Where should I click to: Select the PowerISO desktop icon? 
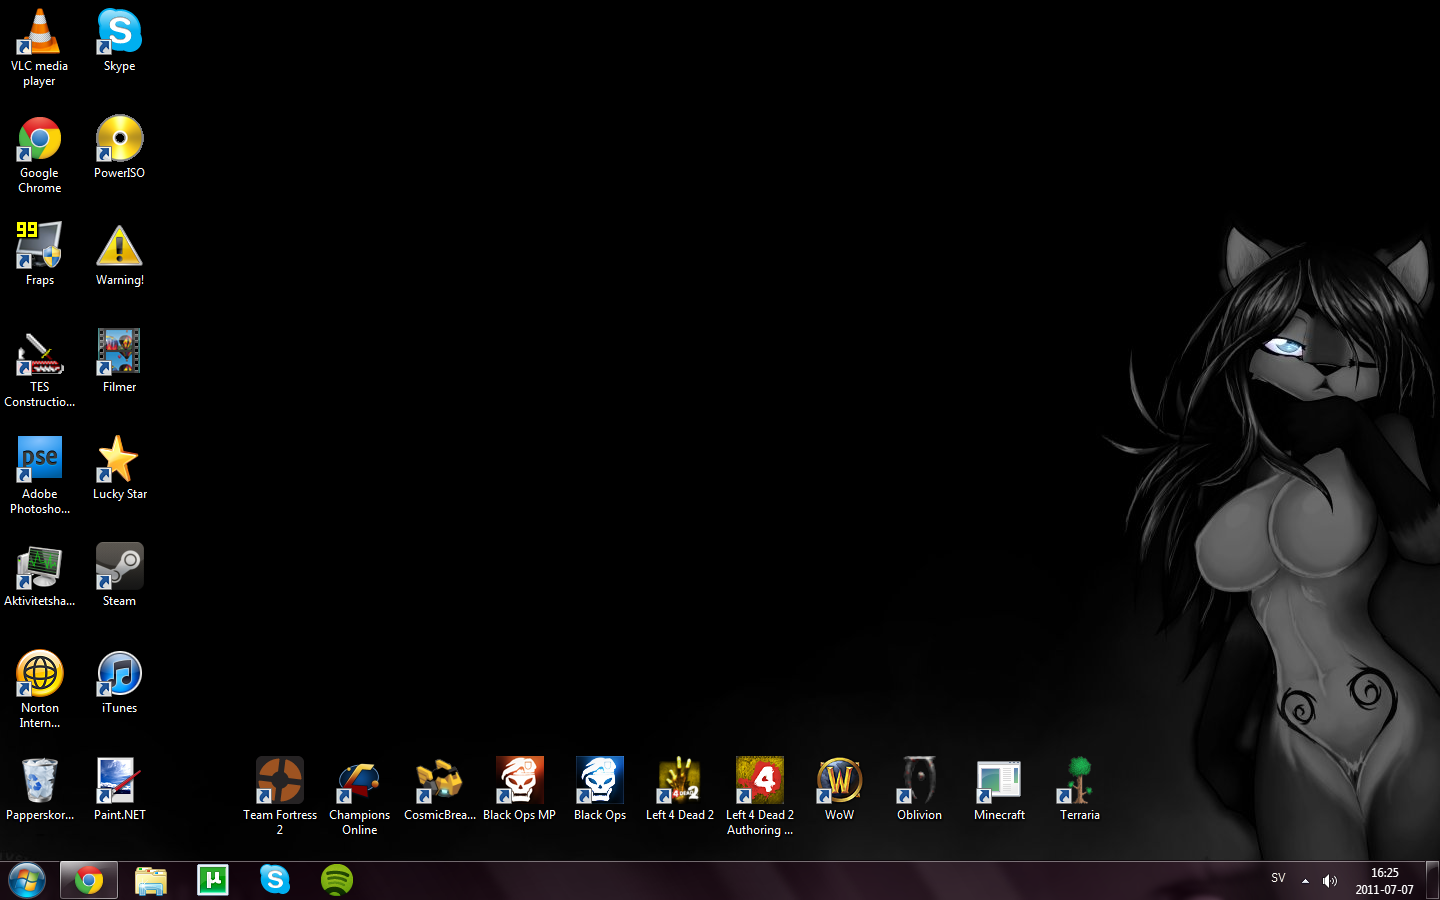[x=120, y=148]
